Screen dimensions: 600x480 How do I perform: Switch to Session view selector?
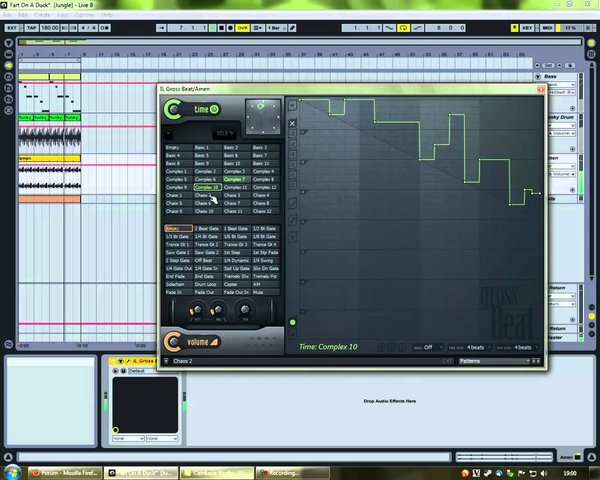[x=591, y=54]
